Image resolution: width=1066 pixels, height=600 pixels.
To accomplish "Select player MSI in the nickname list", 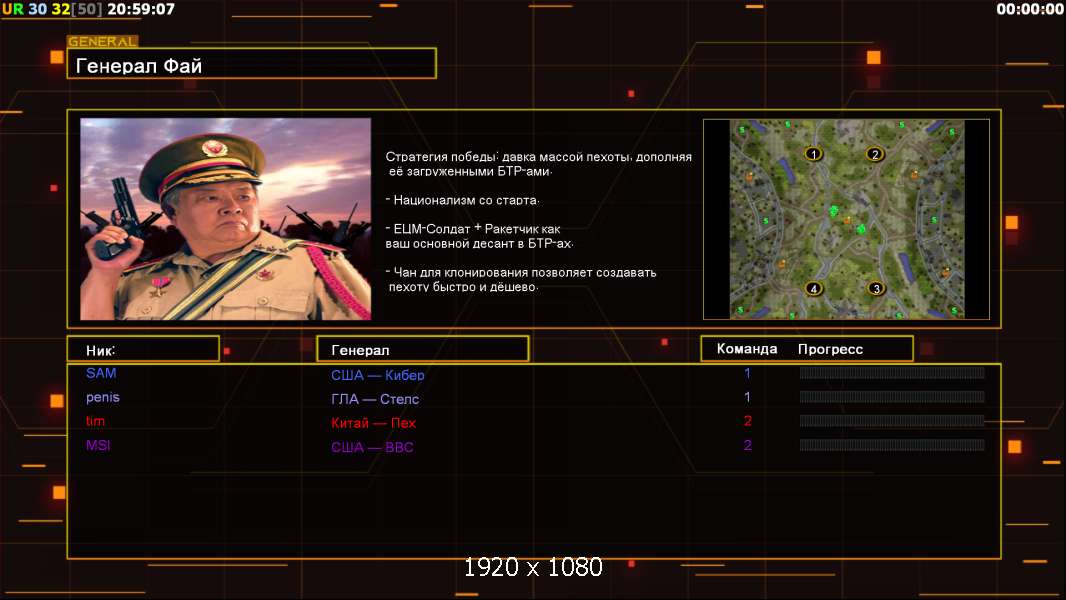I will coord(98,445).
